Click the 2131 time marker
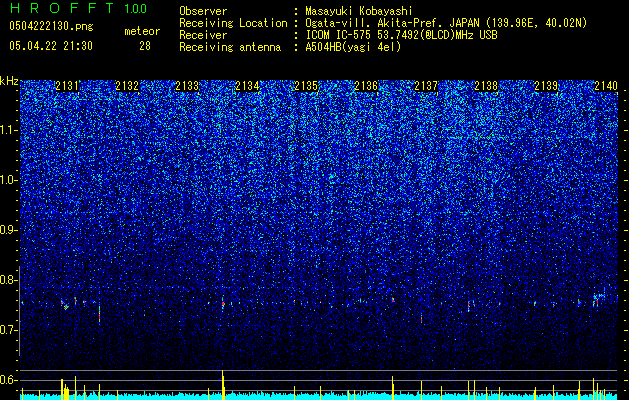Viewport: 629px width, 400px height. (67, 85)
